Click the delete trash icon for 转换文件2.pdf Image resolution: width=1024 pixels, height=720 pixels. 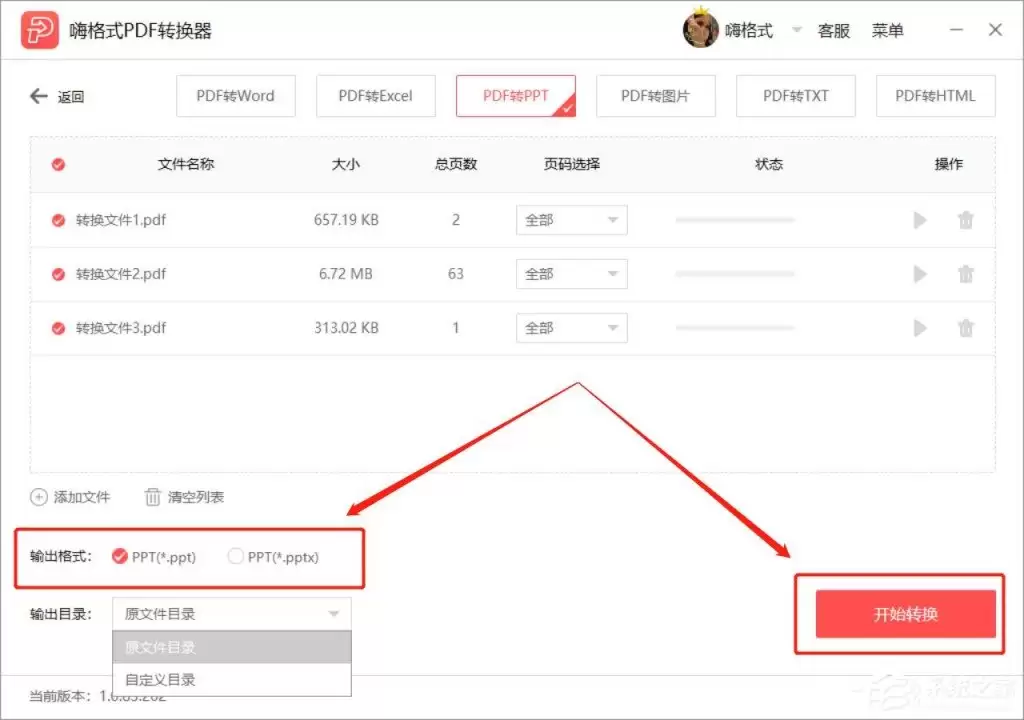pyautogui.click(x=966, y=274)
